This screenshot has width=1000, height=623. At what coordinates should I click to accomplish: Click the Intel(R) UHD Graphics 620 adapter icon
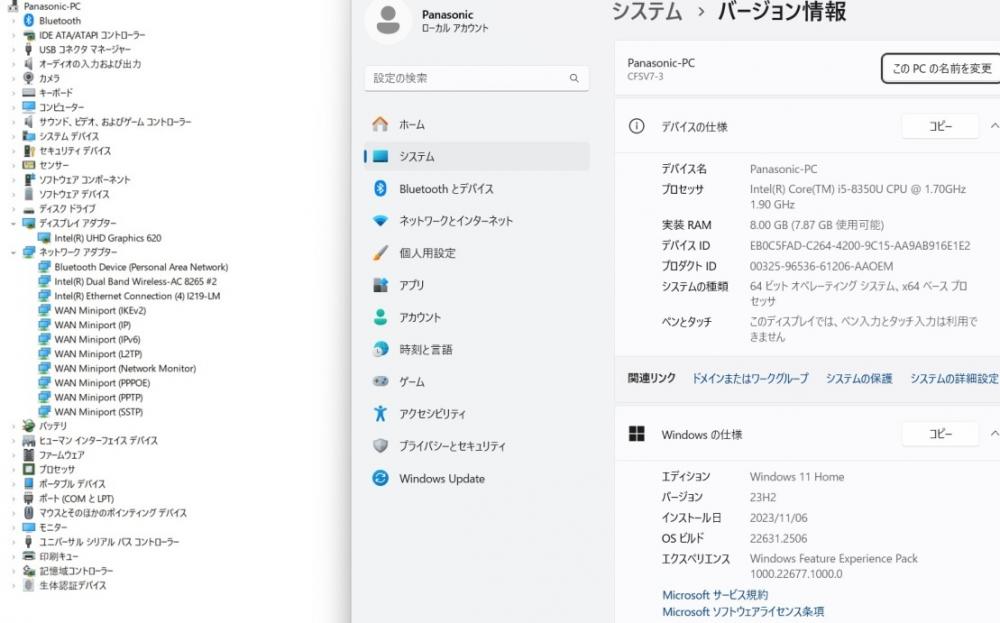(44, 238)
